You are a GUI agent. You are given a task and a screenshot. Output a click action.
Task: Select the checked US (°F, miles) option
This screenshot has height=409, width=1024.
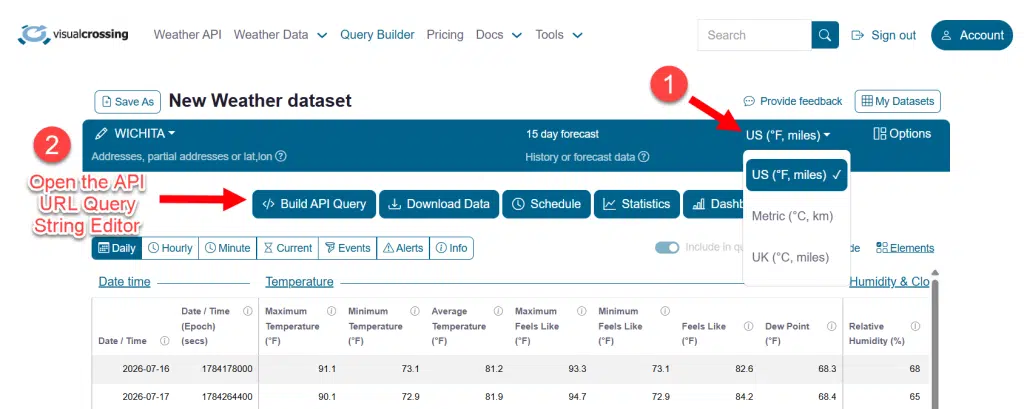coord(796,175)
